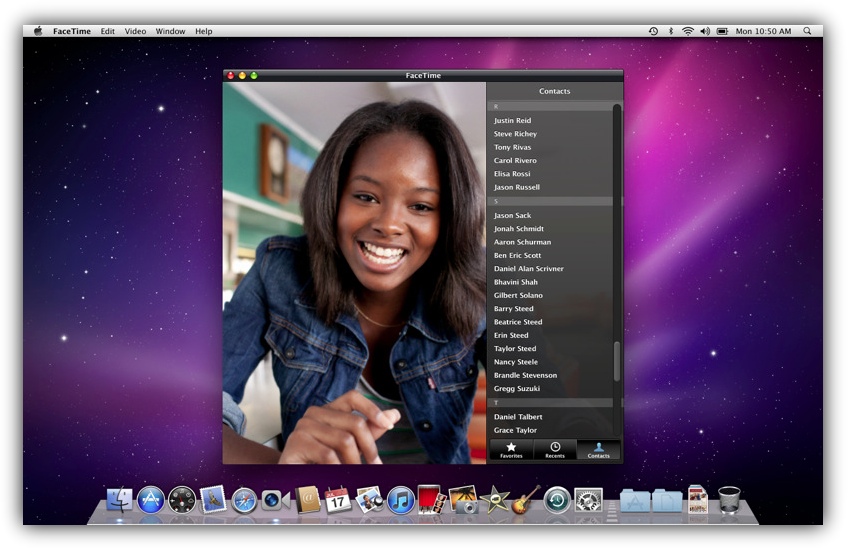The width and height of the screenshot is (848, 548).
Task: Open the Applications folder stack in Dock
Action: [635, 500]
